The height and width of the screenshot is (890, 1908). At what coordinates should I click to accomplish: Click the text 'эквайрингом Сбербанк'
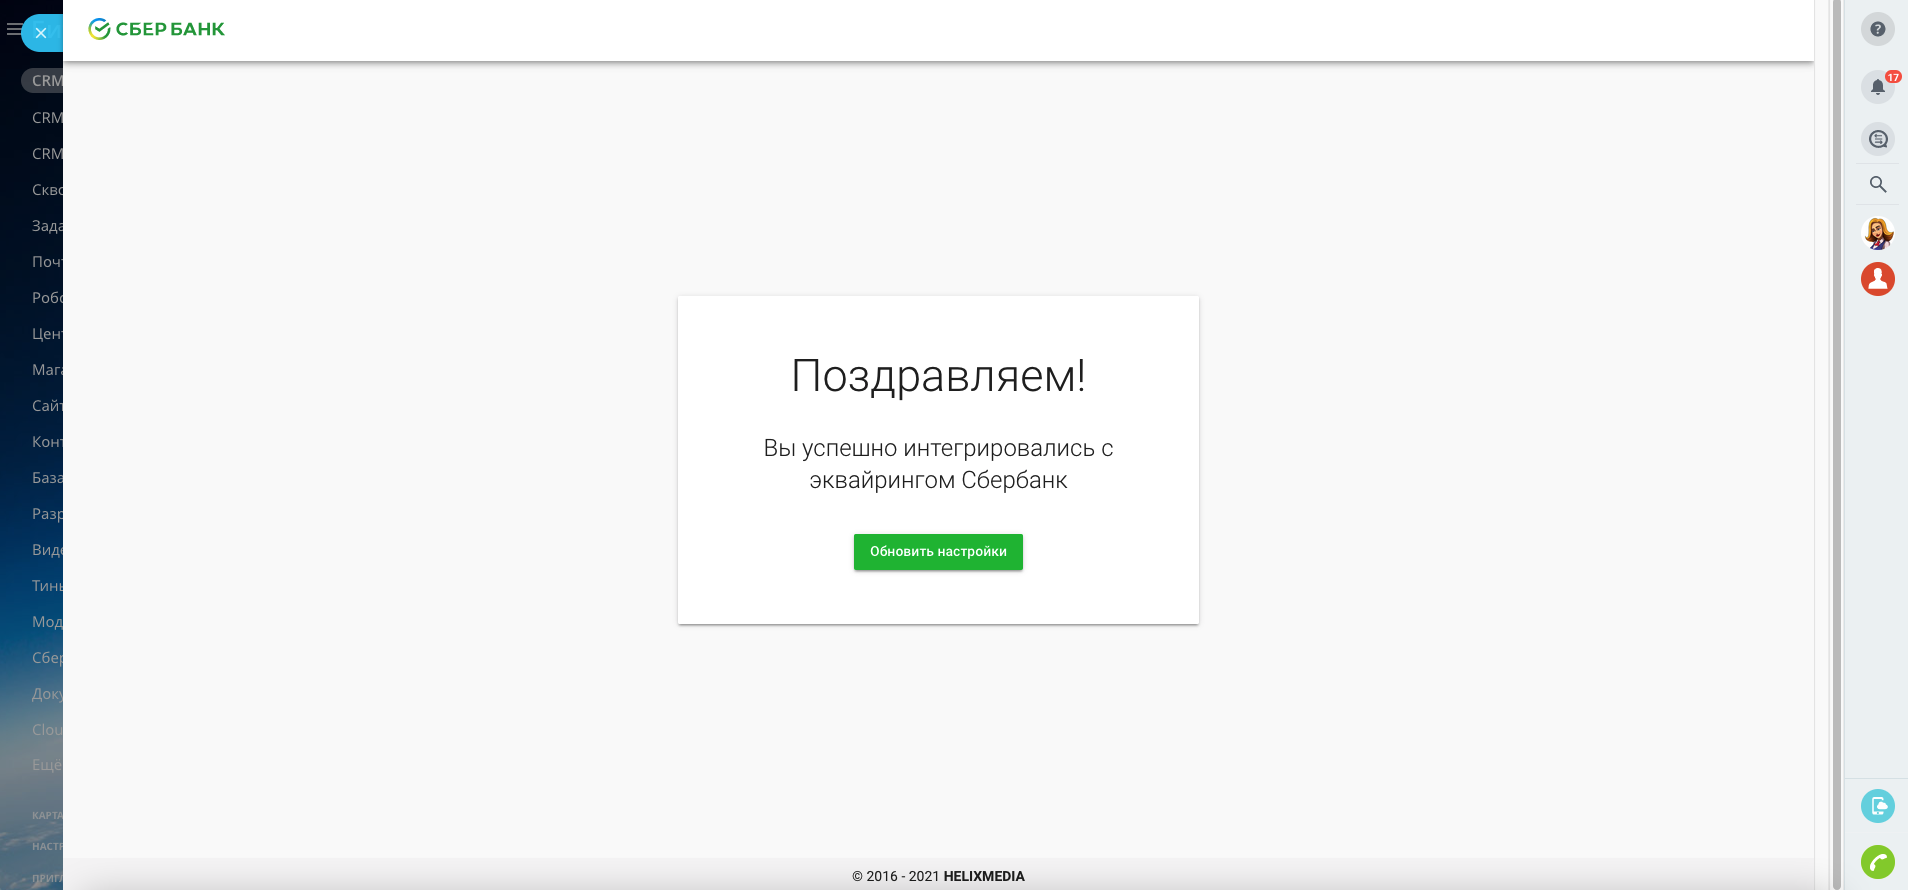click(938, 480)
